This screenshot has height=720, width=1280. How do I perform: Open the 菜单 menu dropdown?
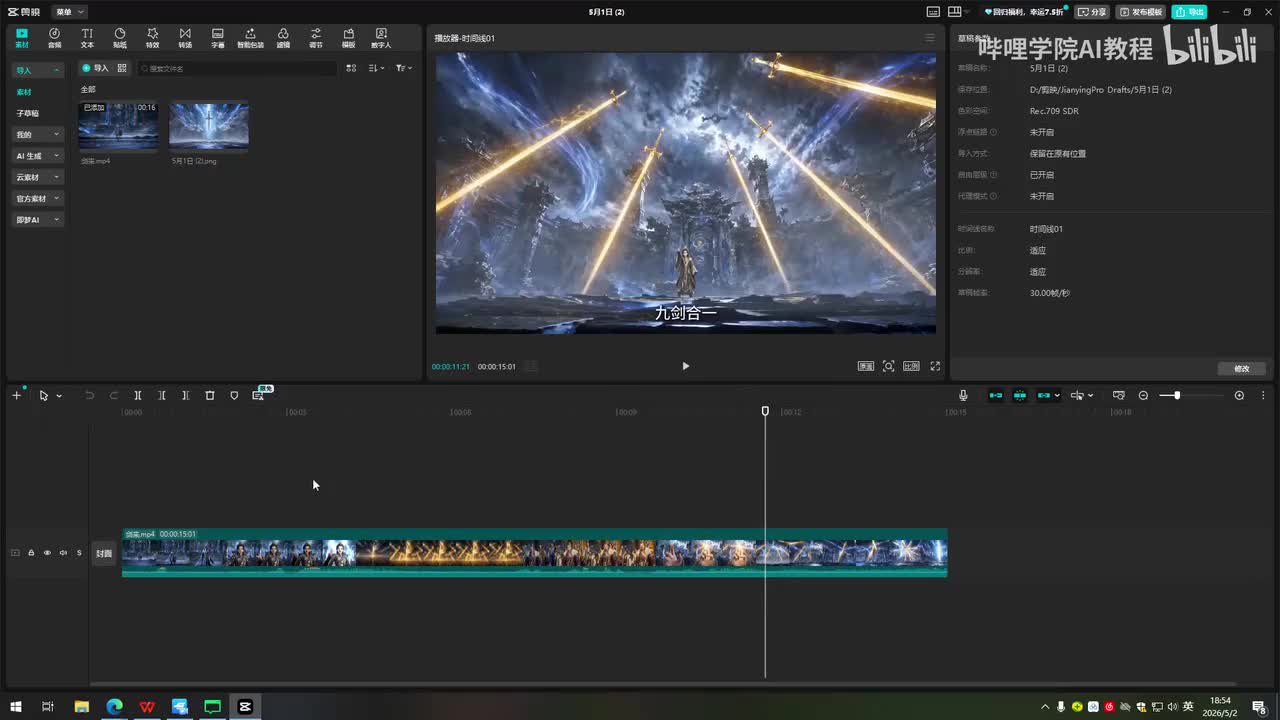pyautogui.click(x=70, y=12)
